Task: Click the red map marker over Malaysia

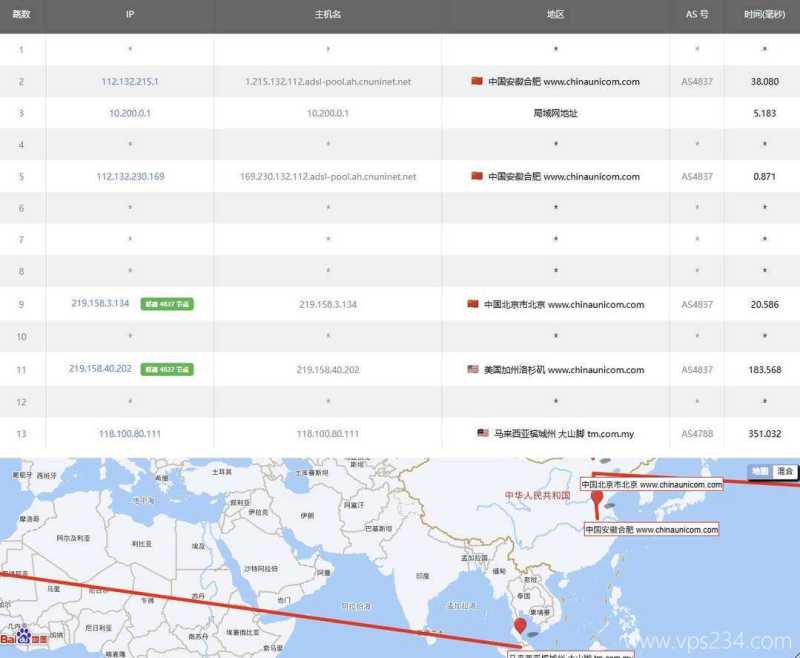Action: click(x=520, y=626)
